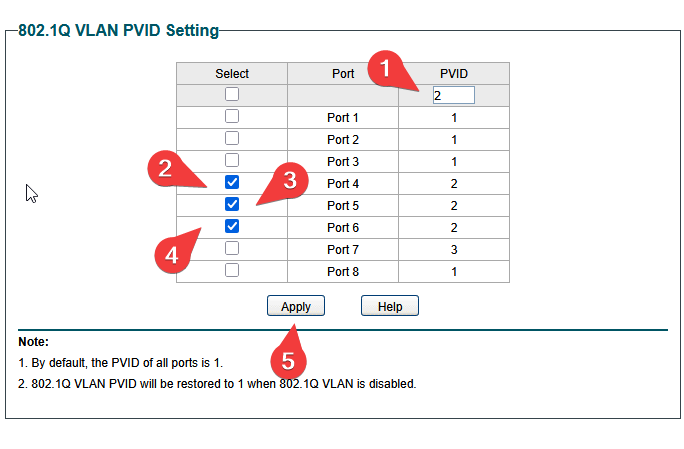Click the Apply button

(x=296, y=306)
